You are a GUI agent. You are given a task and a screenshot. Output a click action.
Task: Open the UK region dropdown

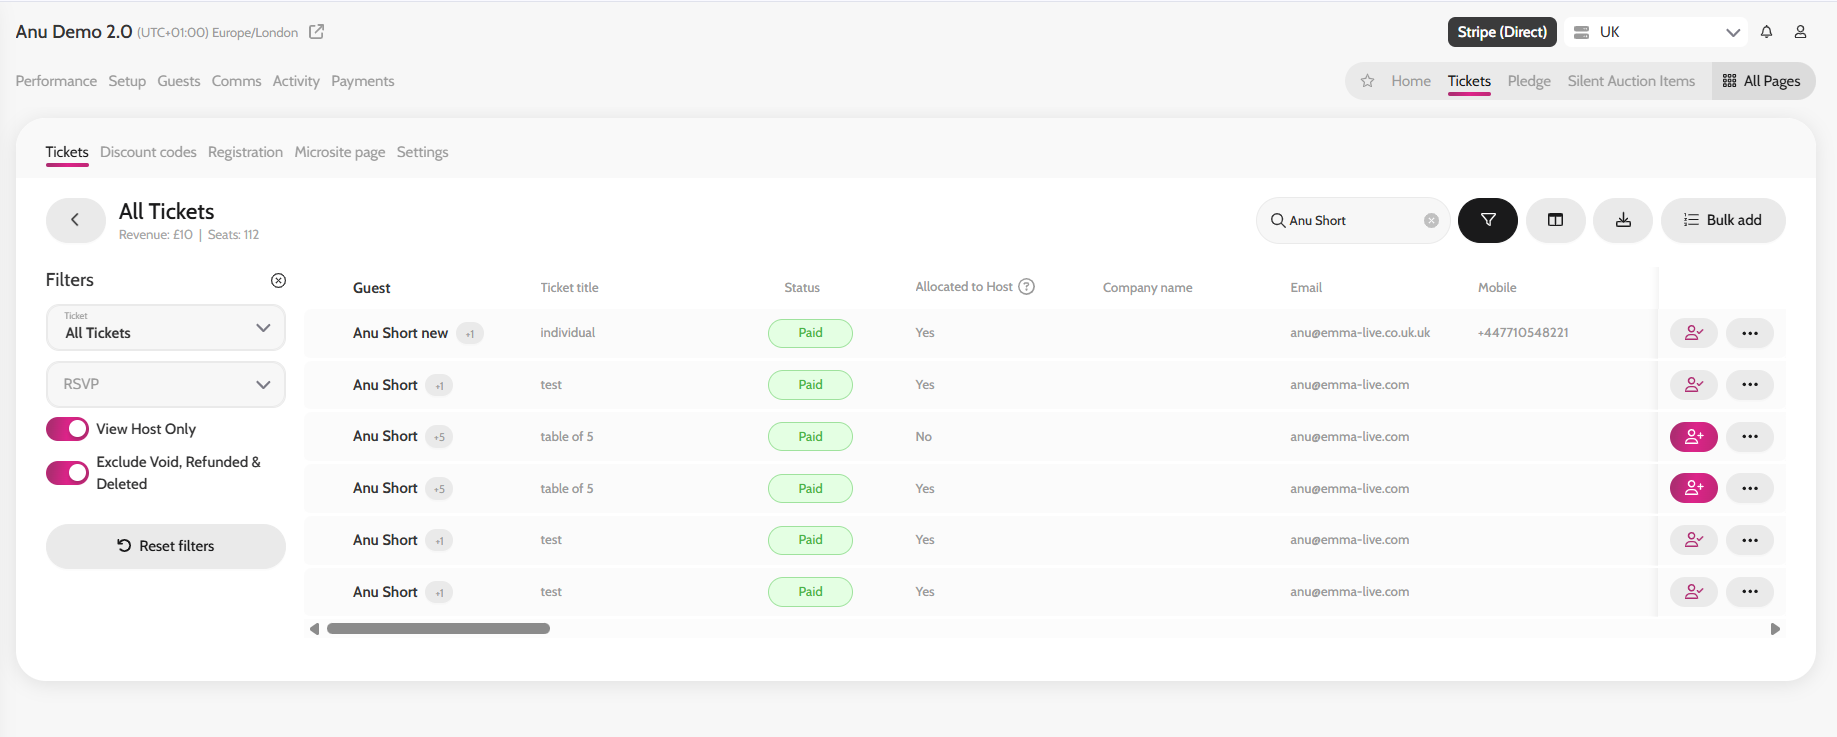tap(1656, 32)
